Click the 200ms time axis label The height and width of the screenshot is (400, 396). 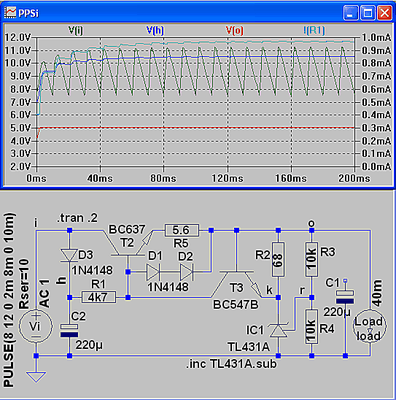[354, 178]
